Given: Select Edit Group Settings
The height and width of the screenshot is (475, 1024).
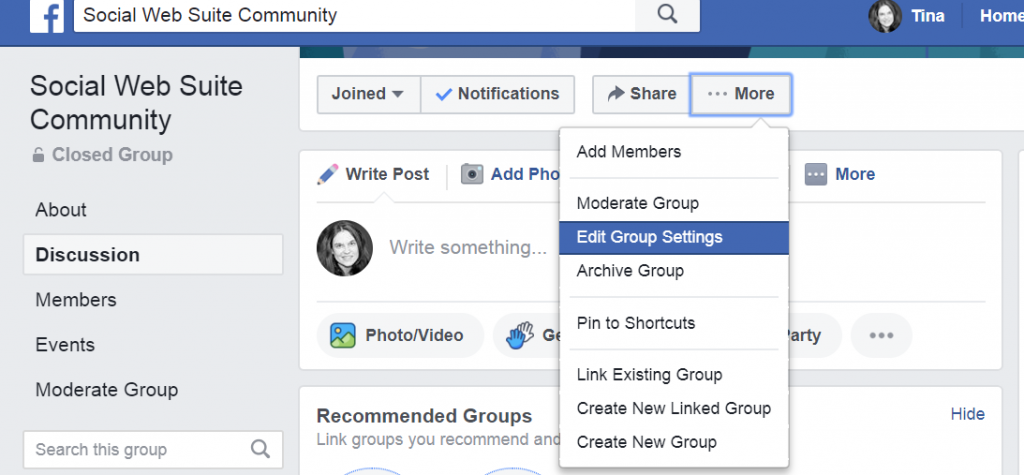Looking at the screenshot, I should [x=674, y=237].
